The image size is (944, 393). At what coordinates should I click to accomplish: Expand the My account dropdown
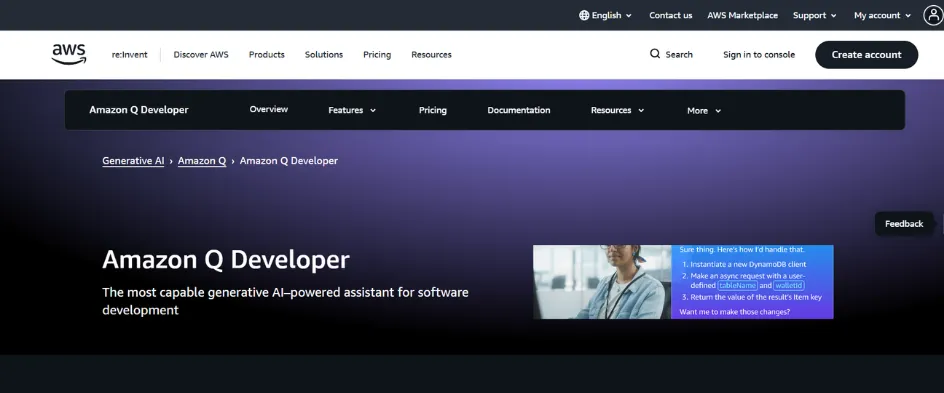pos(883,16)
